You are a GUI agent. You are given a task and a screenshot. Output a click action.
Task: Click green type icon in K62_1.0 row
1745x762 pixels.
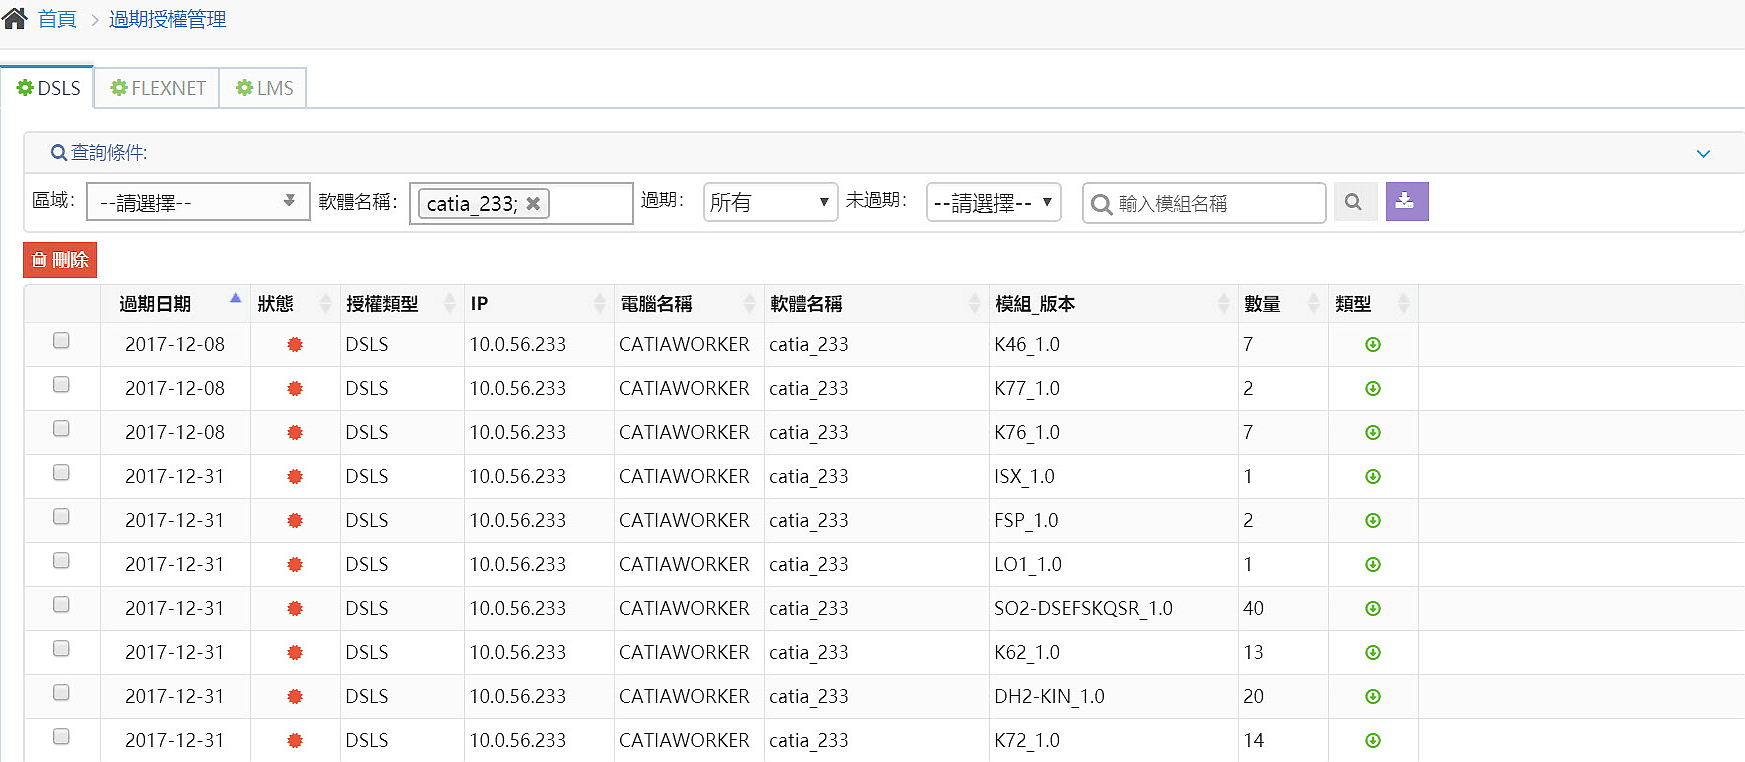pos(1373,653)
